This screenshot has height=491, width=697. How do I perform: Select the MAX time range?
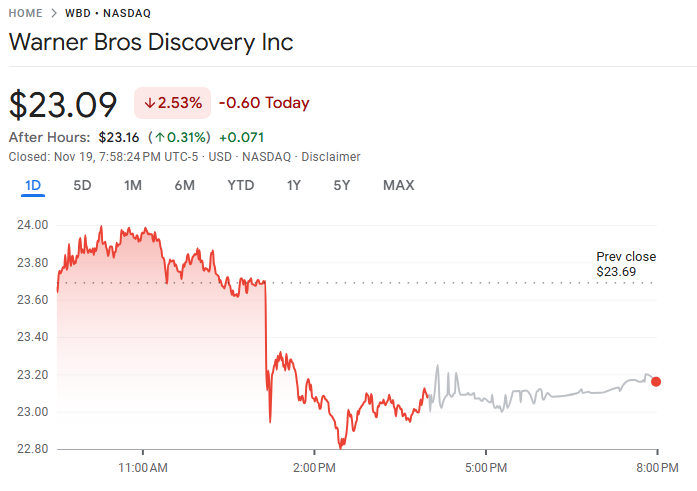point(398,186)
